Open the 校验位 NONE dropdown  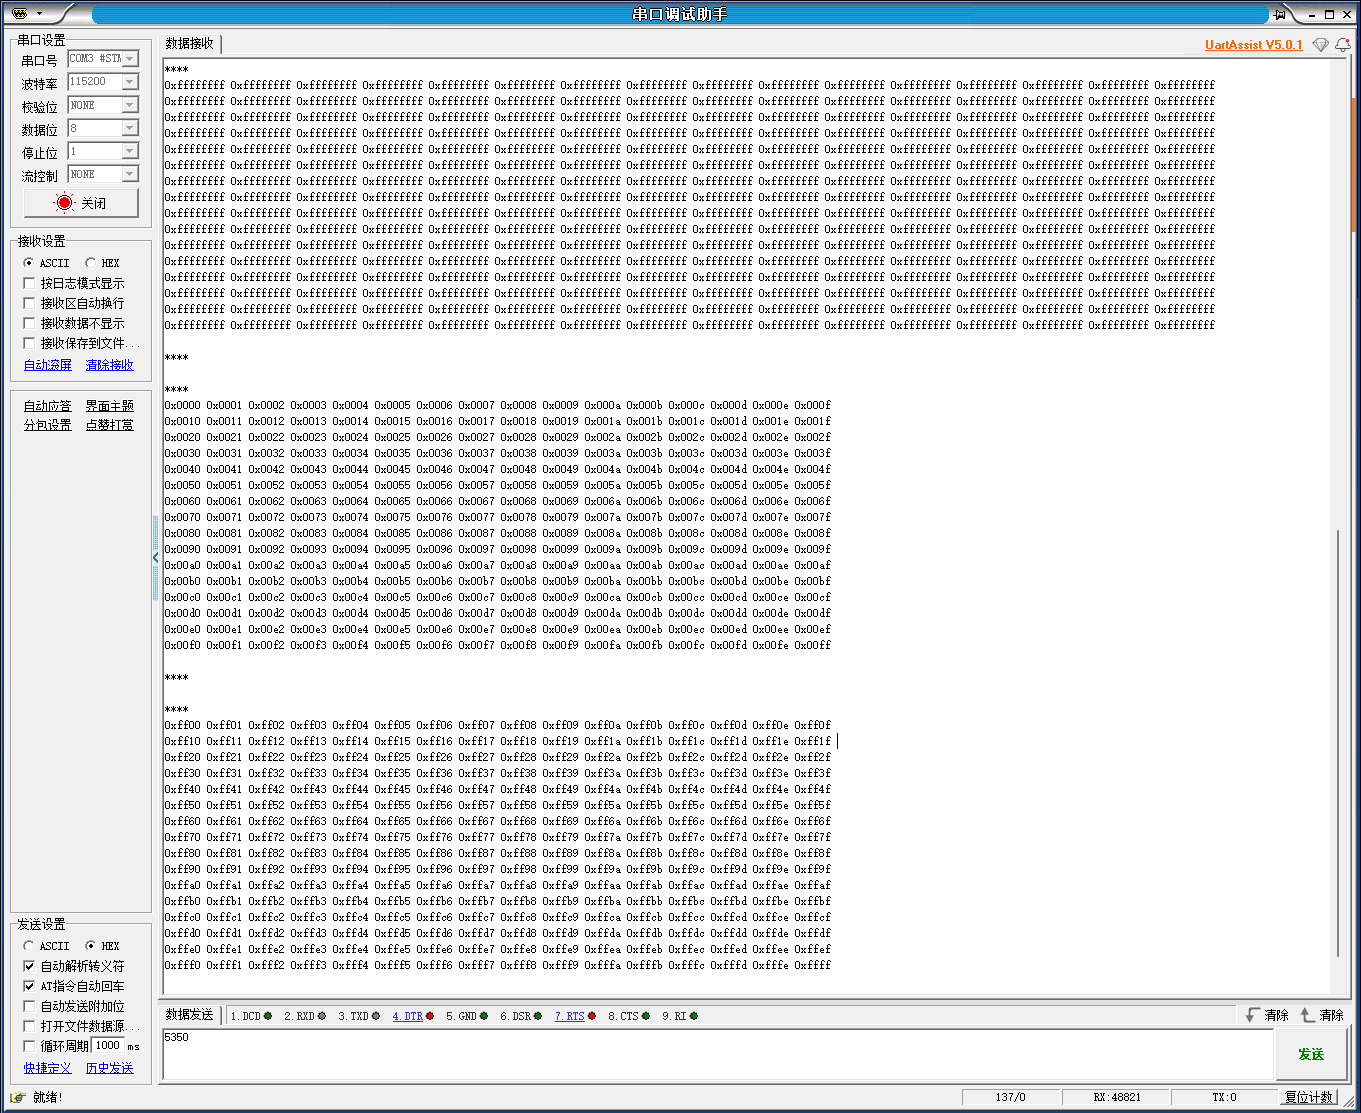tap(130, 105)
